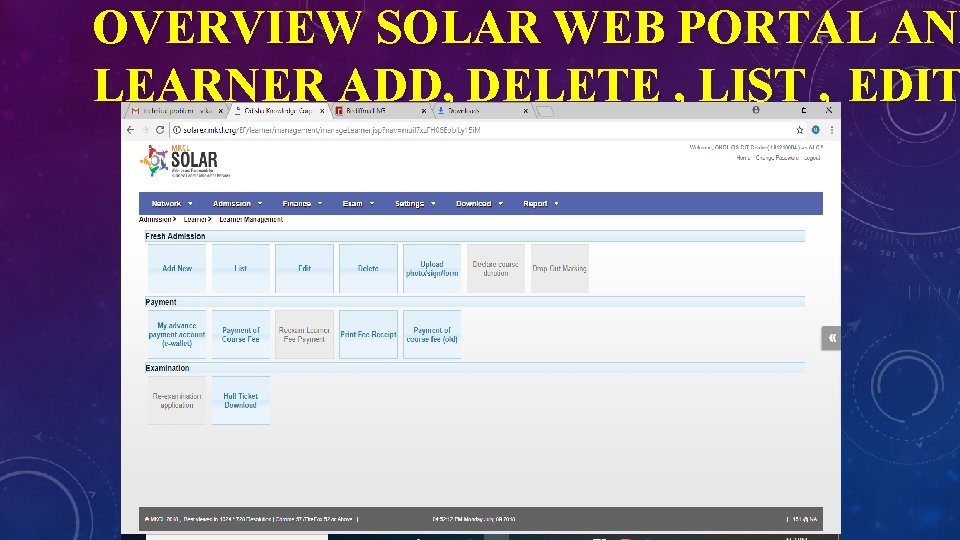Close the Rediffmail browser tab

tap(424, 111)
